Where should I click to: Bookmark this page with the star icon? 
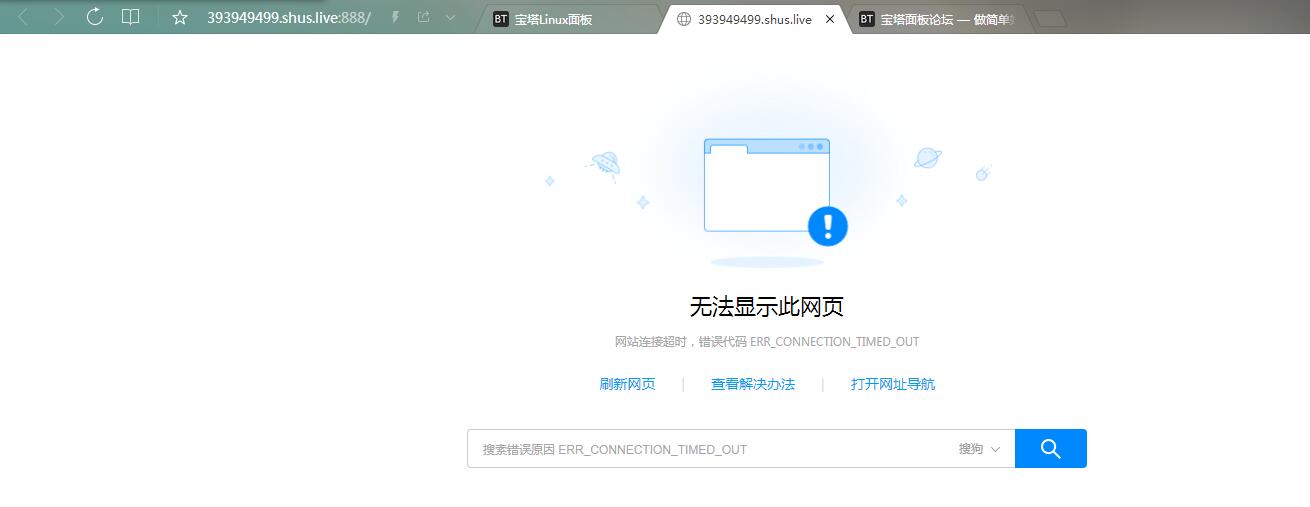pyautogui.click(x=180, y=18)
